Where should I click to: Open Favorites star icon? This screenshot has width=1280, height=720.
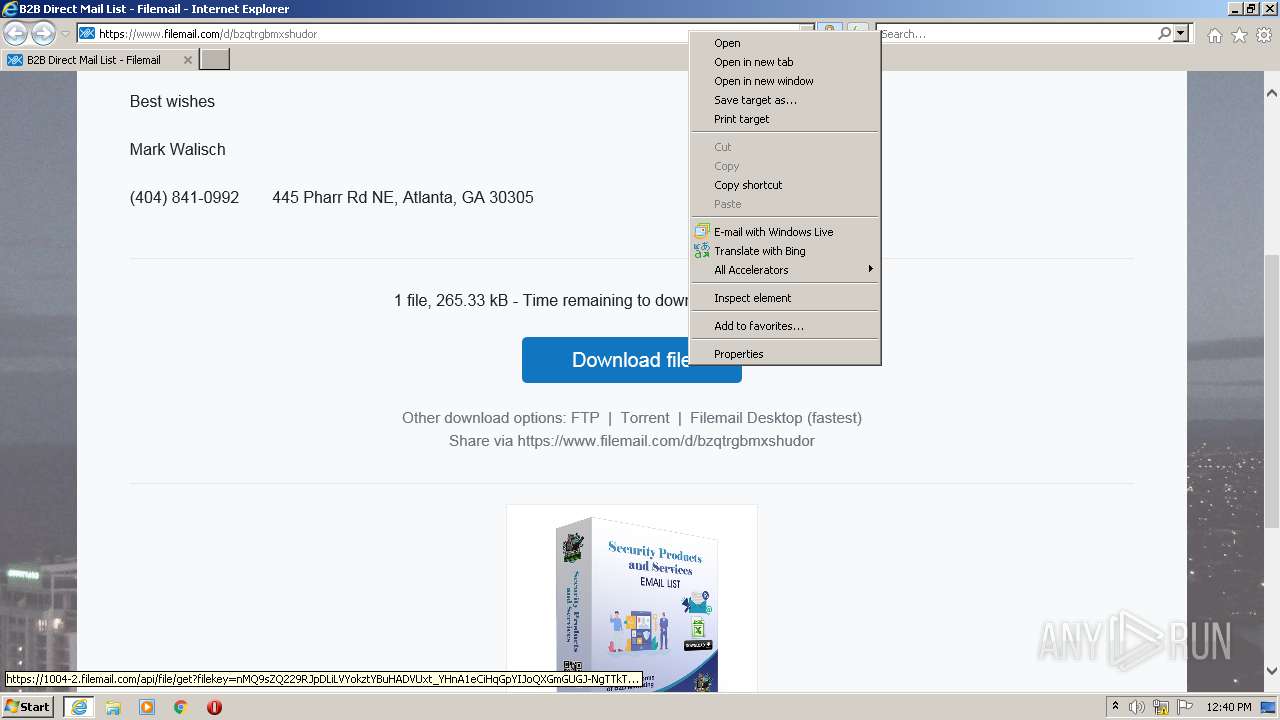(x=1239, y=35)
